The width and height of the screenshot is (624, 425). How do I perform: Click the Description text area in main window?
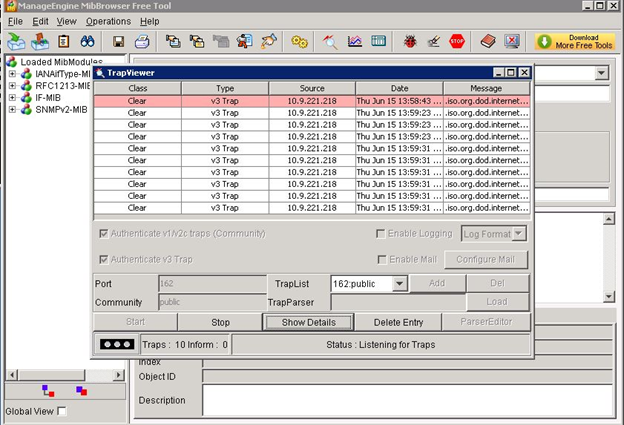tap(408, 400)
